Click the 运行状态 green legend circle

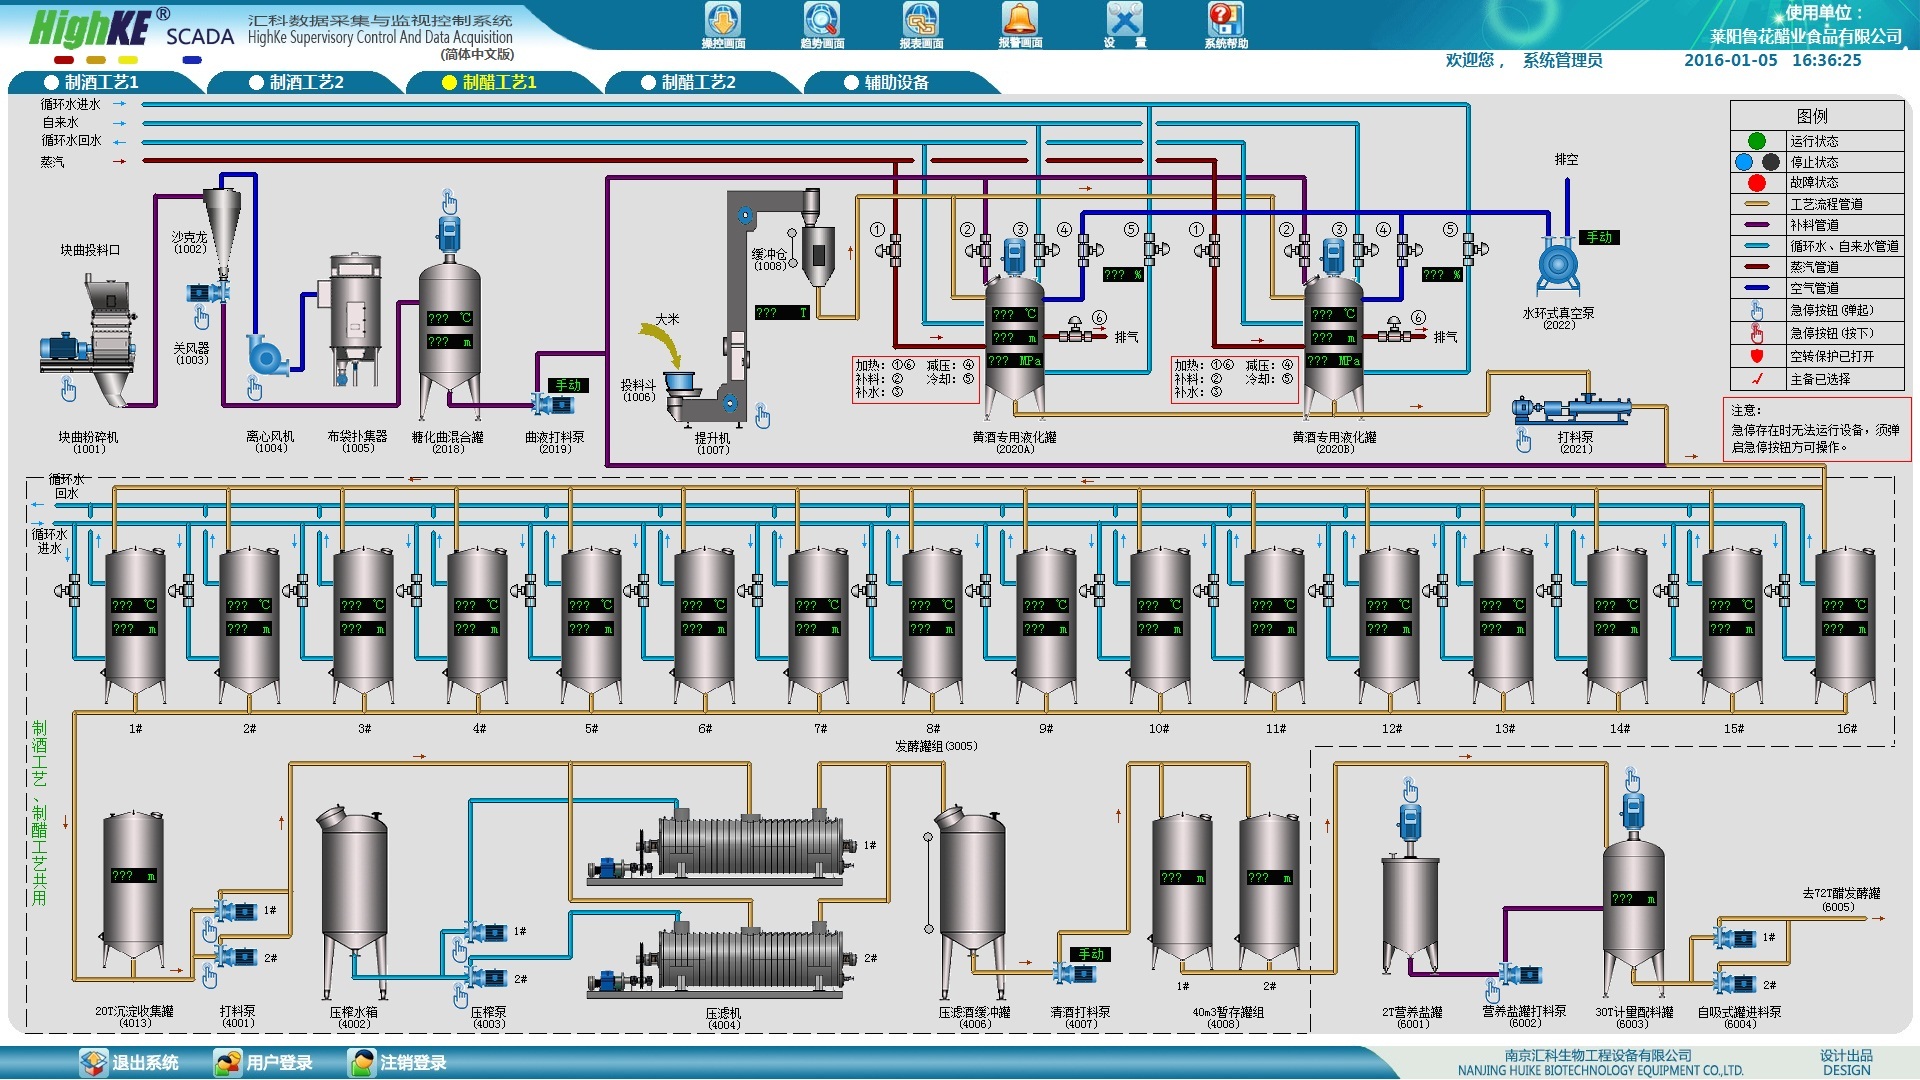click(1756, 141)
